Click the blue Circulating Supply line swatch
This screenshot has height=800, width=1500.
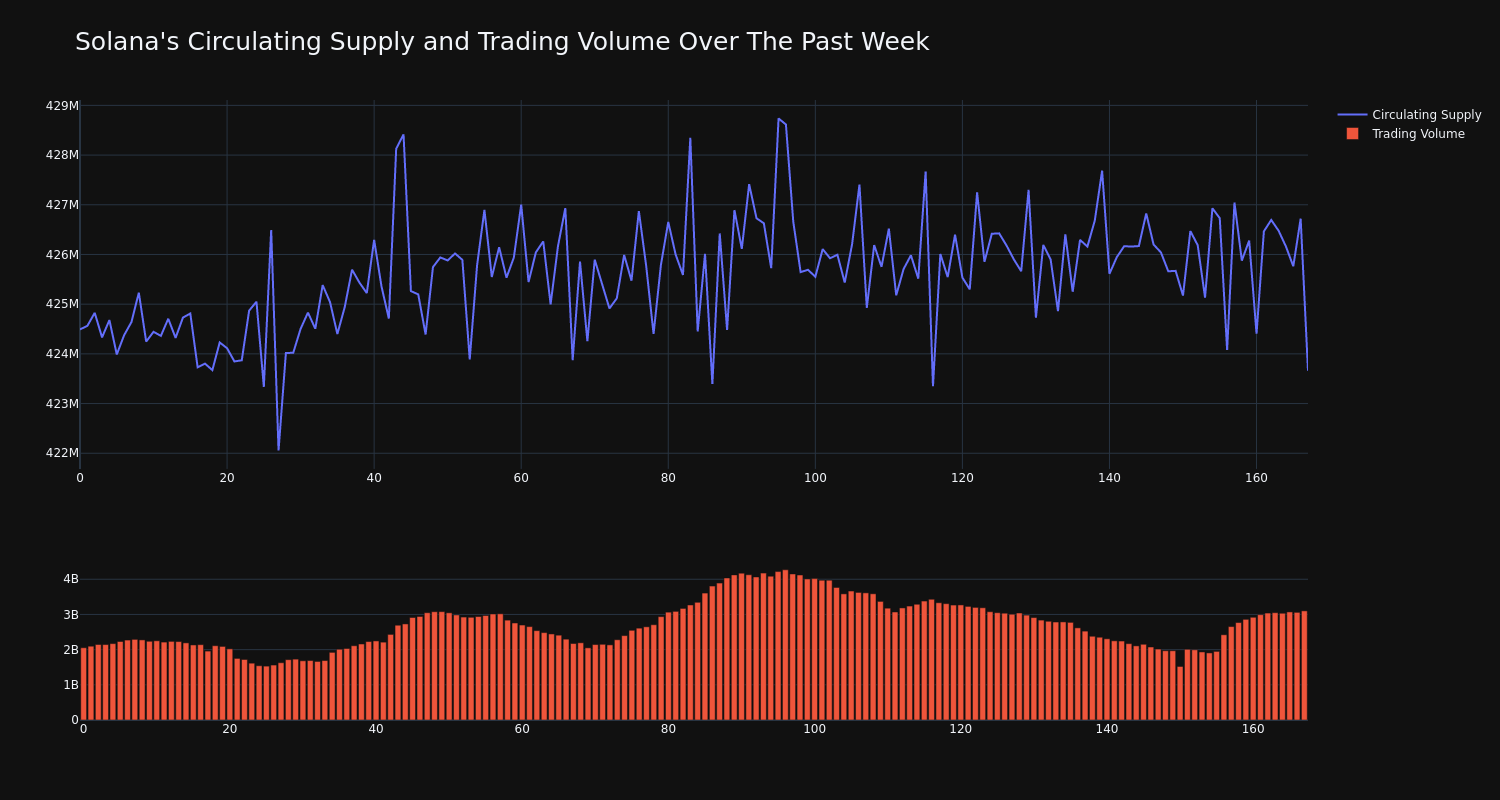pos(1352,115)
